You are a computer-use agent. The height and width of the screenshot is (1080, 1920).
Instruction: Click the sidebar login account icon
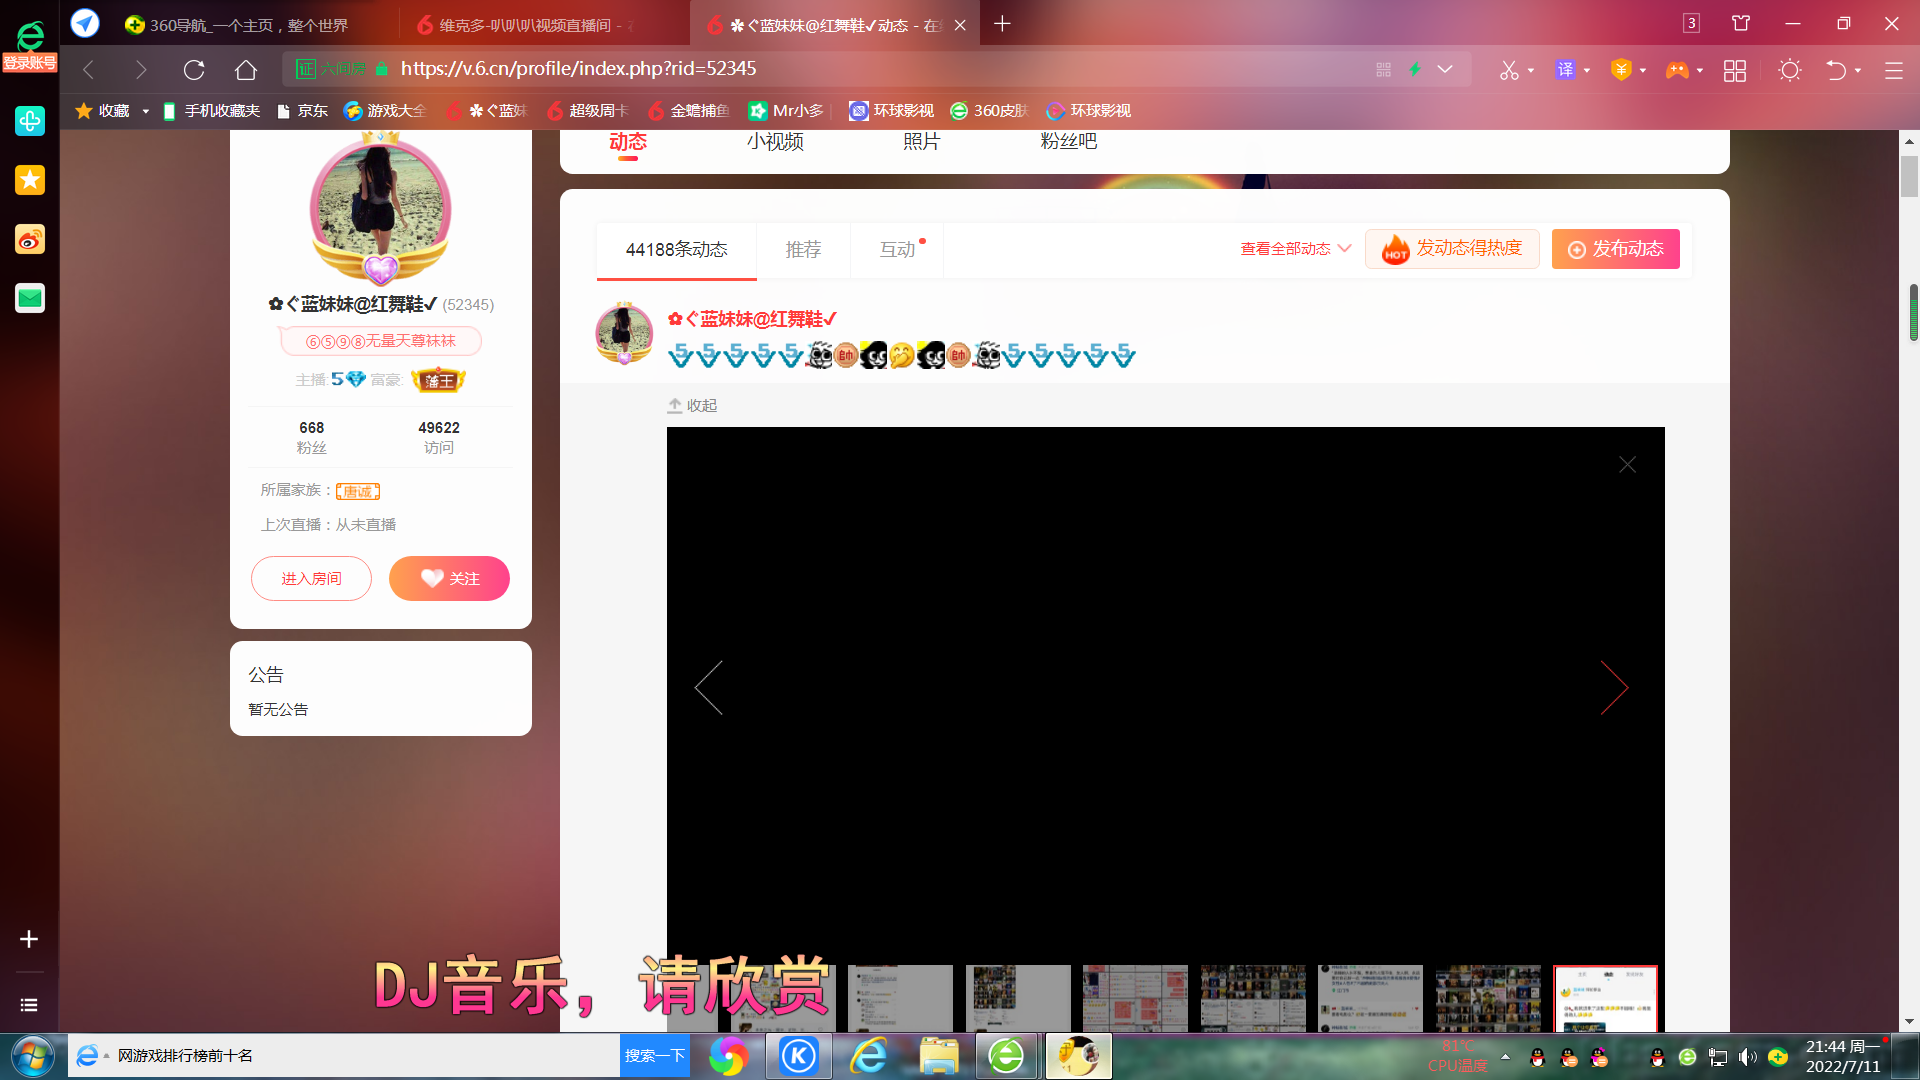pyautogui.click(x=30, y=46)
